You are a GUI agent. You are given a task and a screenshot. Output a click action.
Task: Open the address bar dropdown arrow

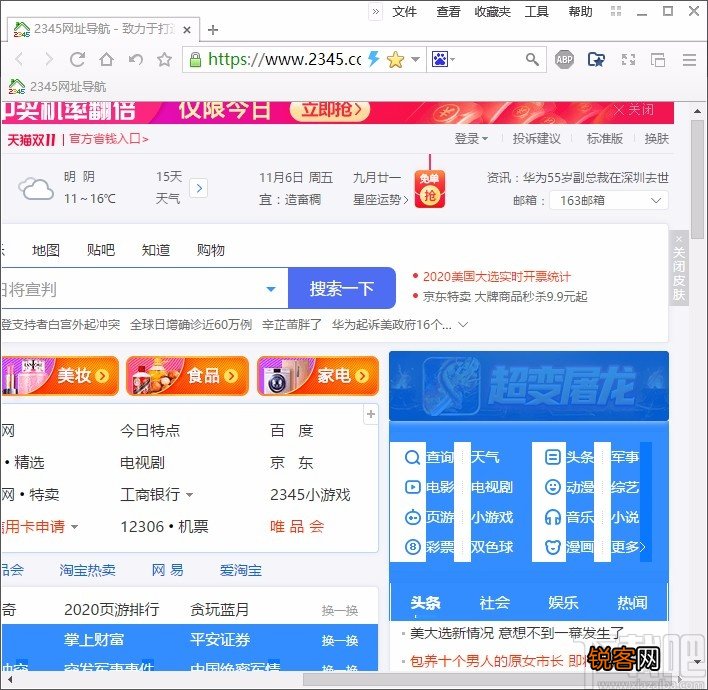pos(416,59)
